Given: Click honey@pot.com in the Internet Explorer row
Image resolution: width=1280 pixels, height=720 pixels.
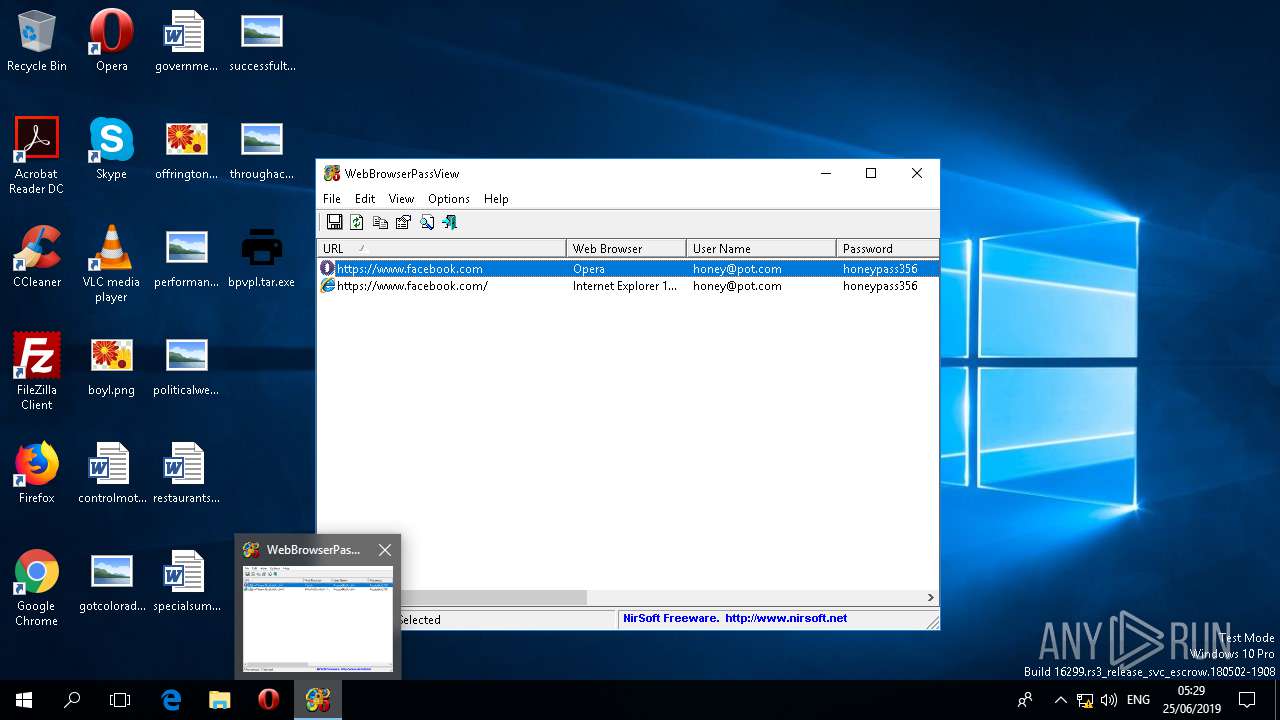Looking at the screenshot, I should [737, 286].
